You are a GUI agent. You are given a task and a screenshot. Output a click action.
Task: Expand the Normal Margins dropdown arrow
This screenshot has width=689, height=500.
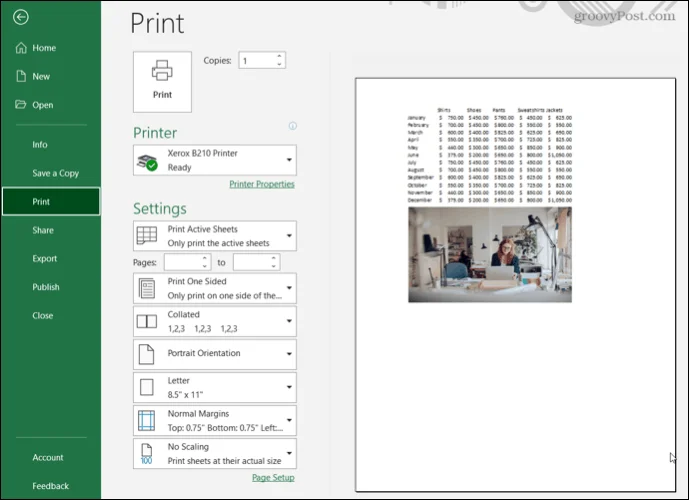[x=289, y=420]
